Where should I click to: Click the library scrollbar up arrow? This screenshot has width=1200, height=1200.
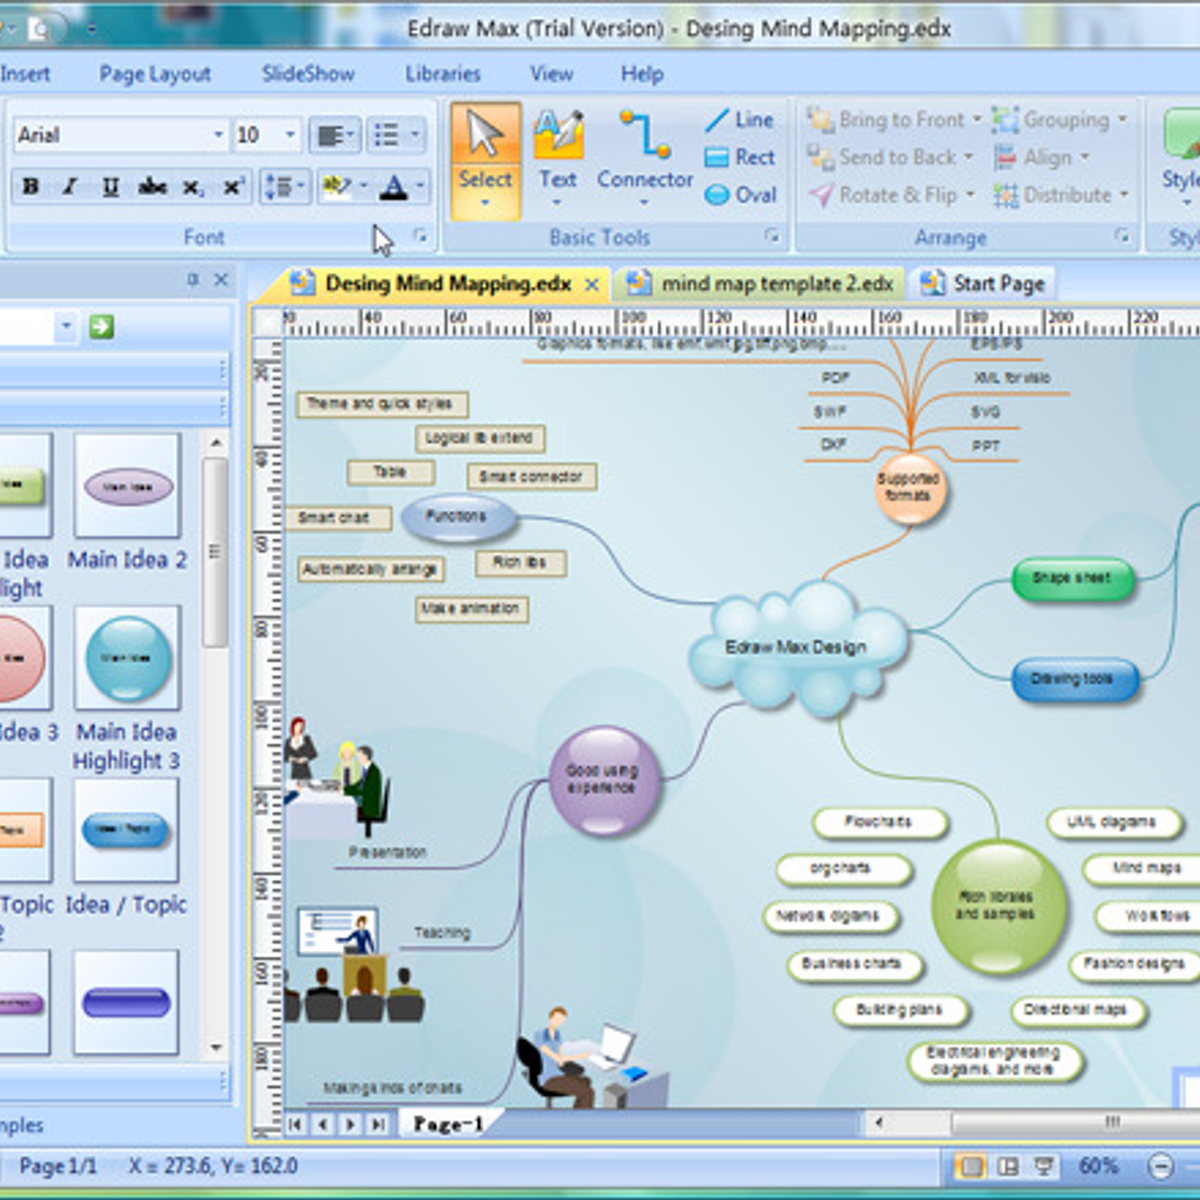tap(216, 443)
